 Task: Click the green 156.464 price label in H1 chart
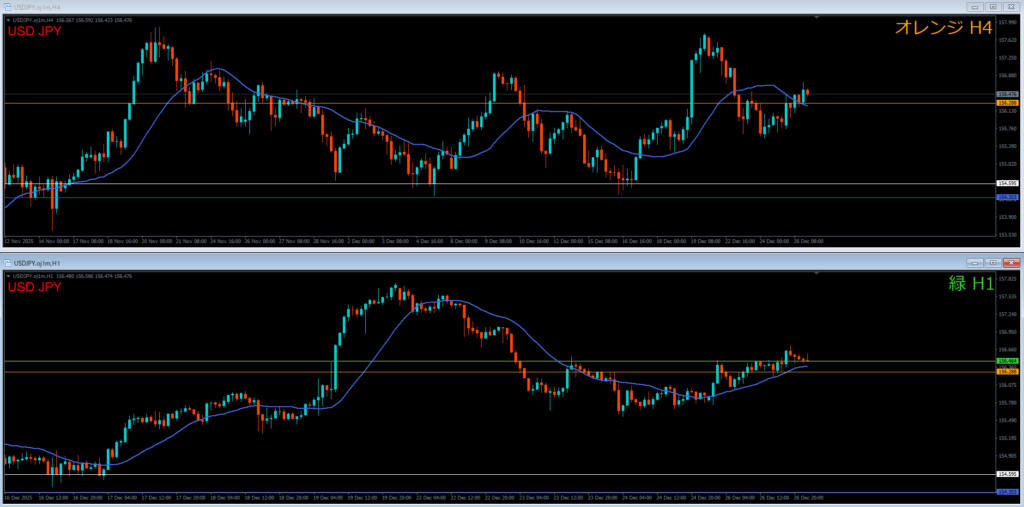[1007, 361]
